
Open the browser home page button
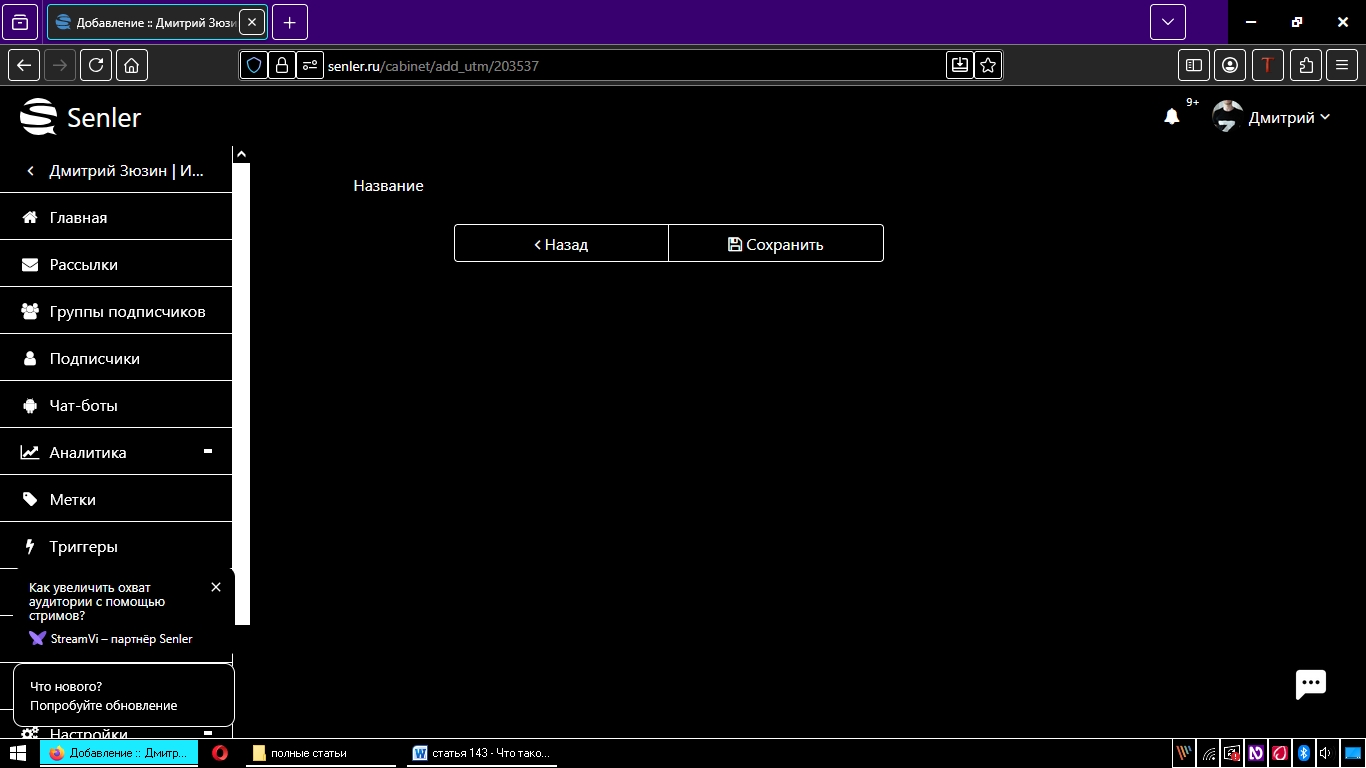tap(132, 65)
